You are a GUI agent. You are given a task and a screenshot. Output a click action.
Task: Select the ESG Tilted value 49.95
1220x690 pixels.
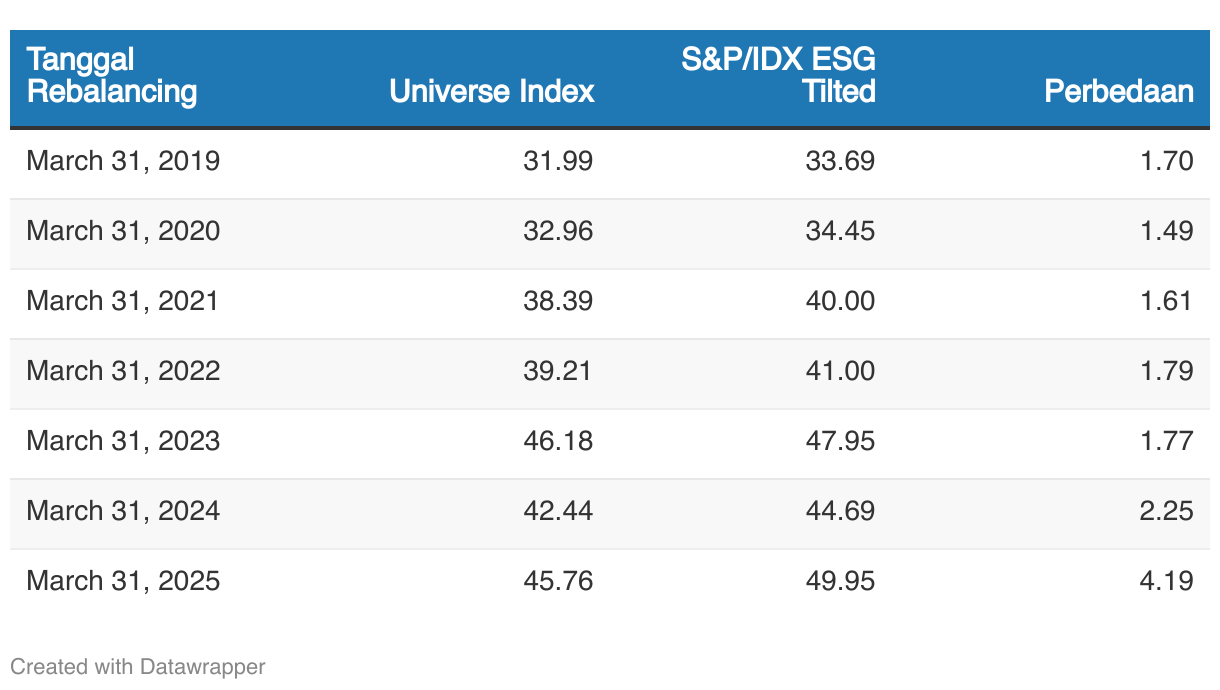(x=840, y=581)
